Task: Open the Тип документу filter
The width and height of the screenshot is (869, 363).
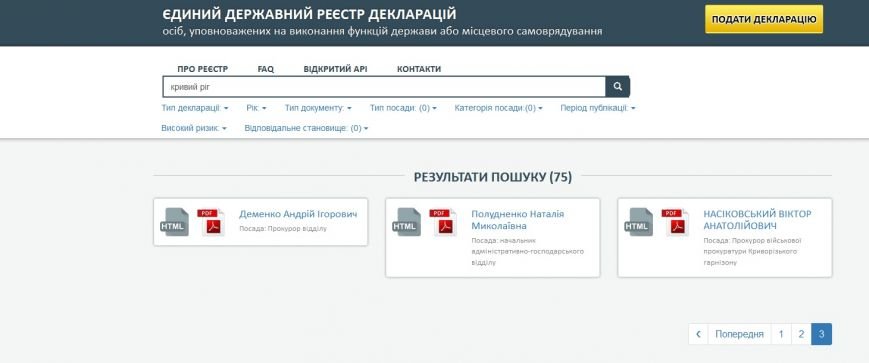Action: point(318,108)
